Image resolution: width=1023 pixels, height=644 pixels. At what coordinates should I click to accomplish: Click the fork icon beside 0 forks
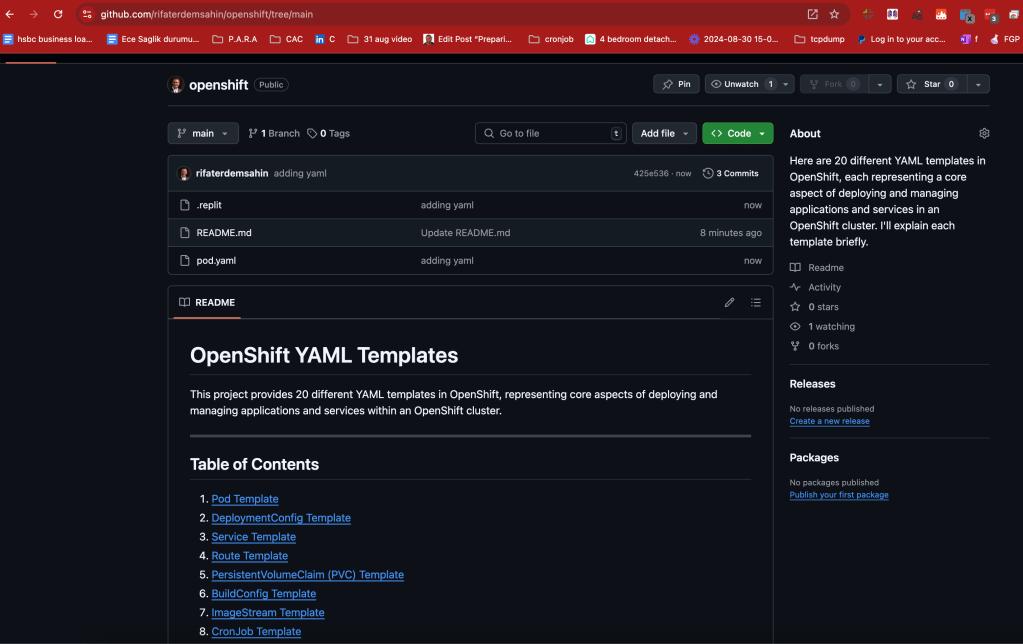pos(795,346)
